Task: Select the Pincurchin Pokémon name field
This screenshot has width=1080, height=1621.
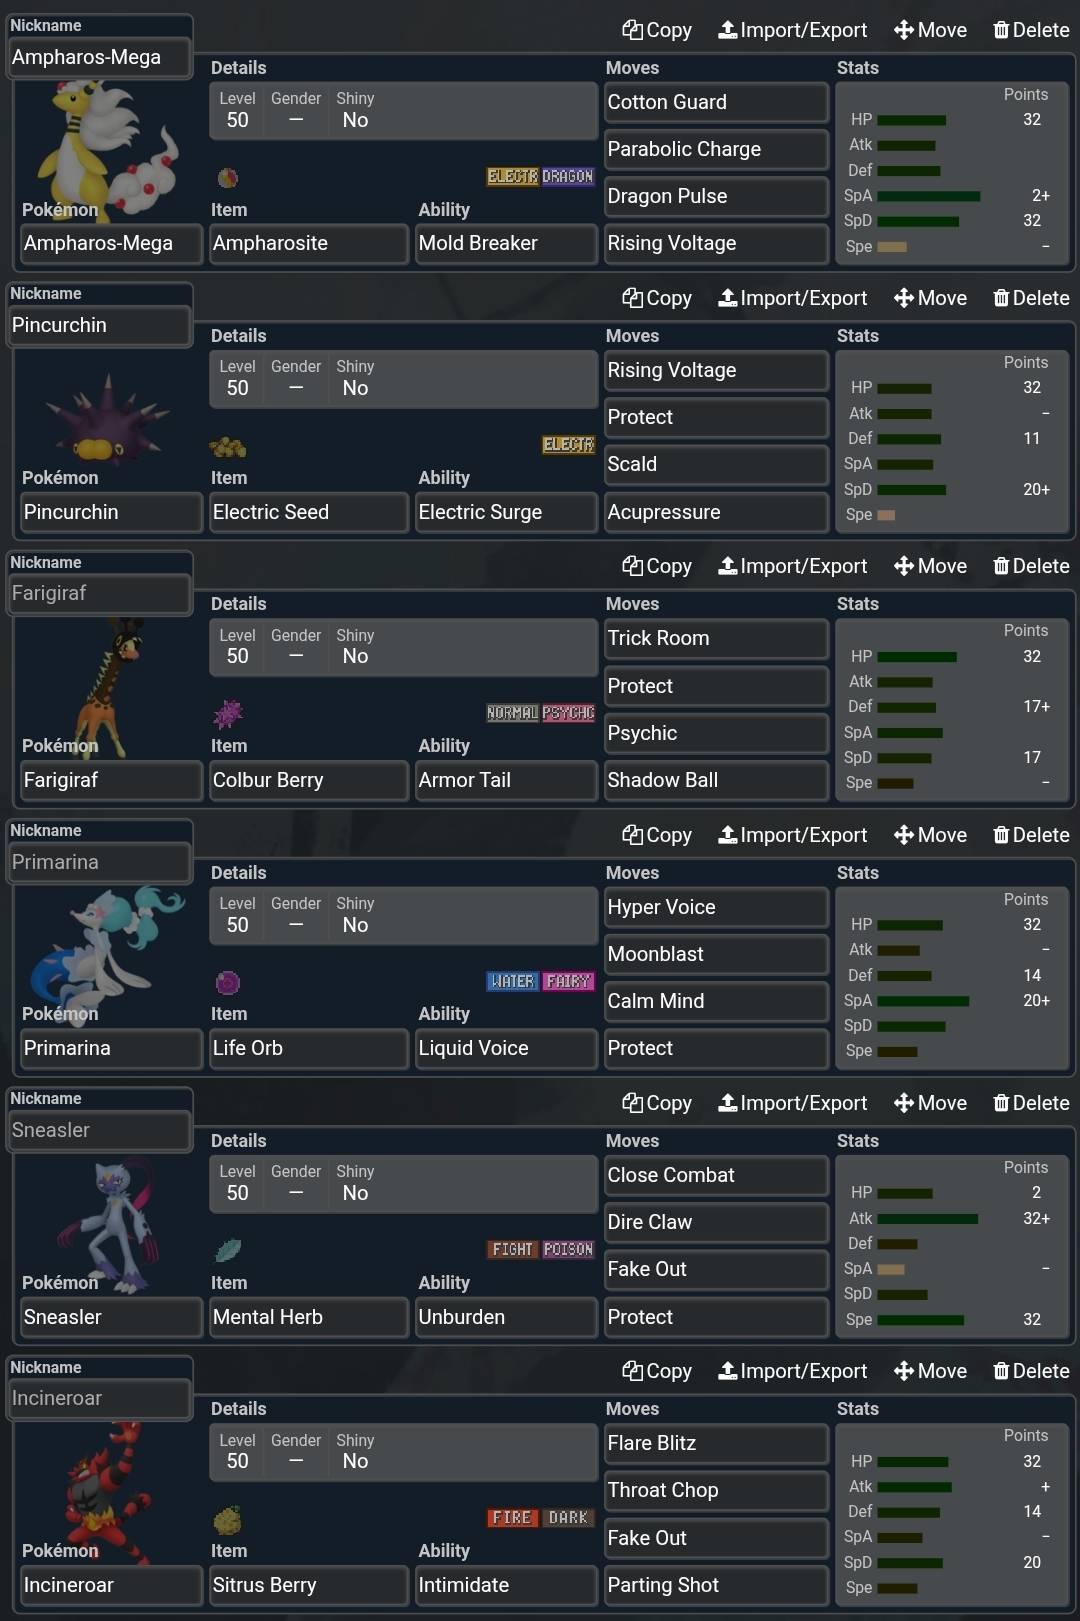Action: click(111, 512)
